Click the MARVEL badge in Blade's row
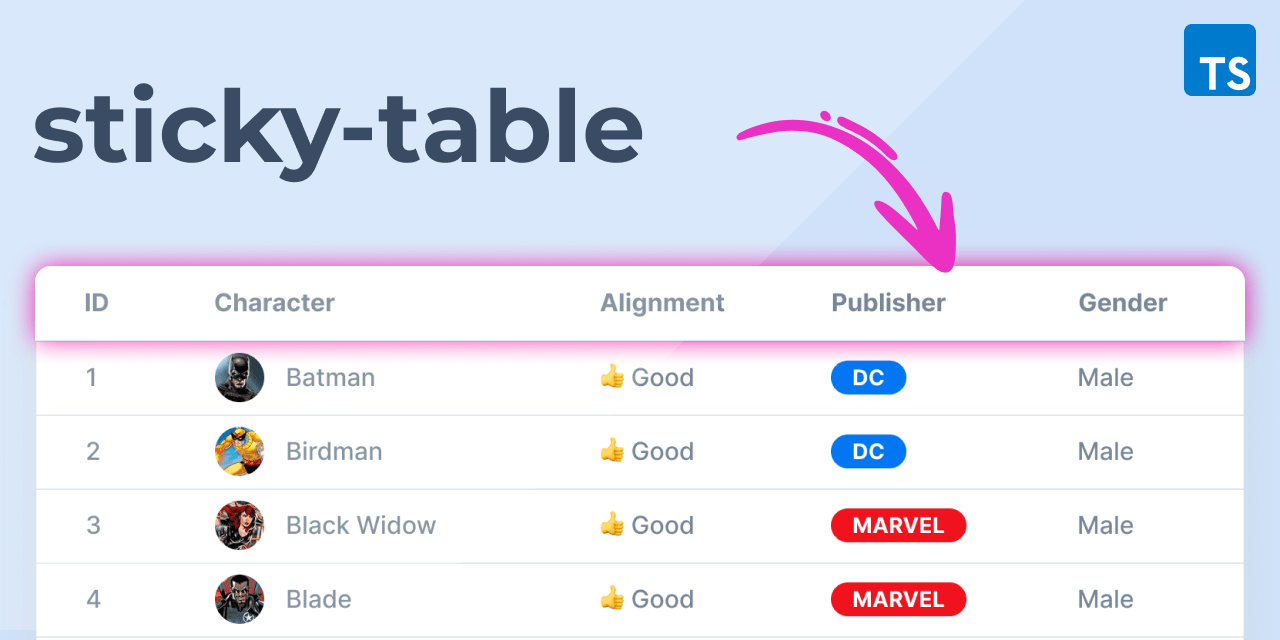This screenshot has height=640, width=1280. coord(898,599)
